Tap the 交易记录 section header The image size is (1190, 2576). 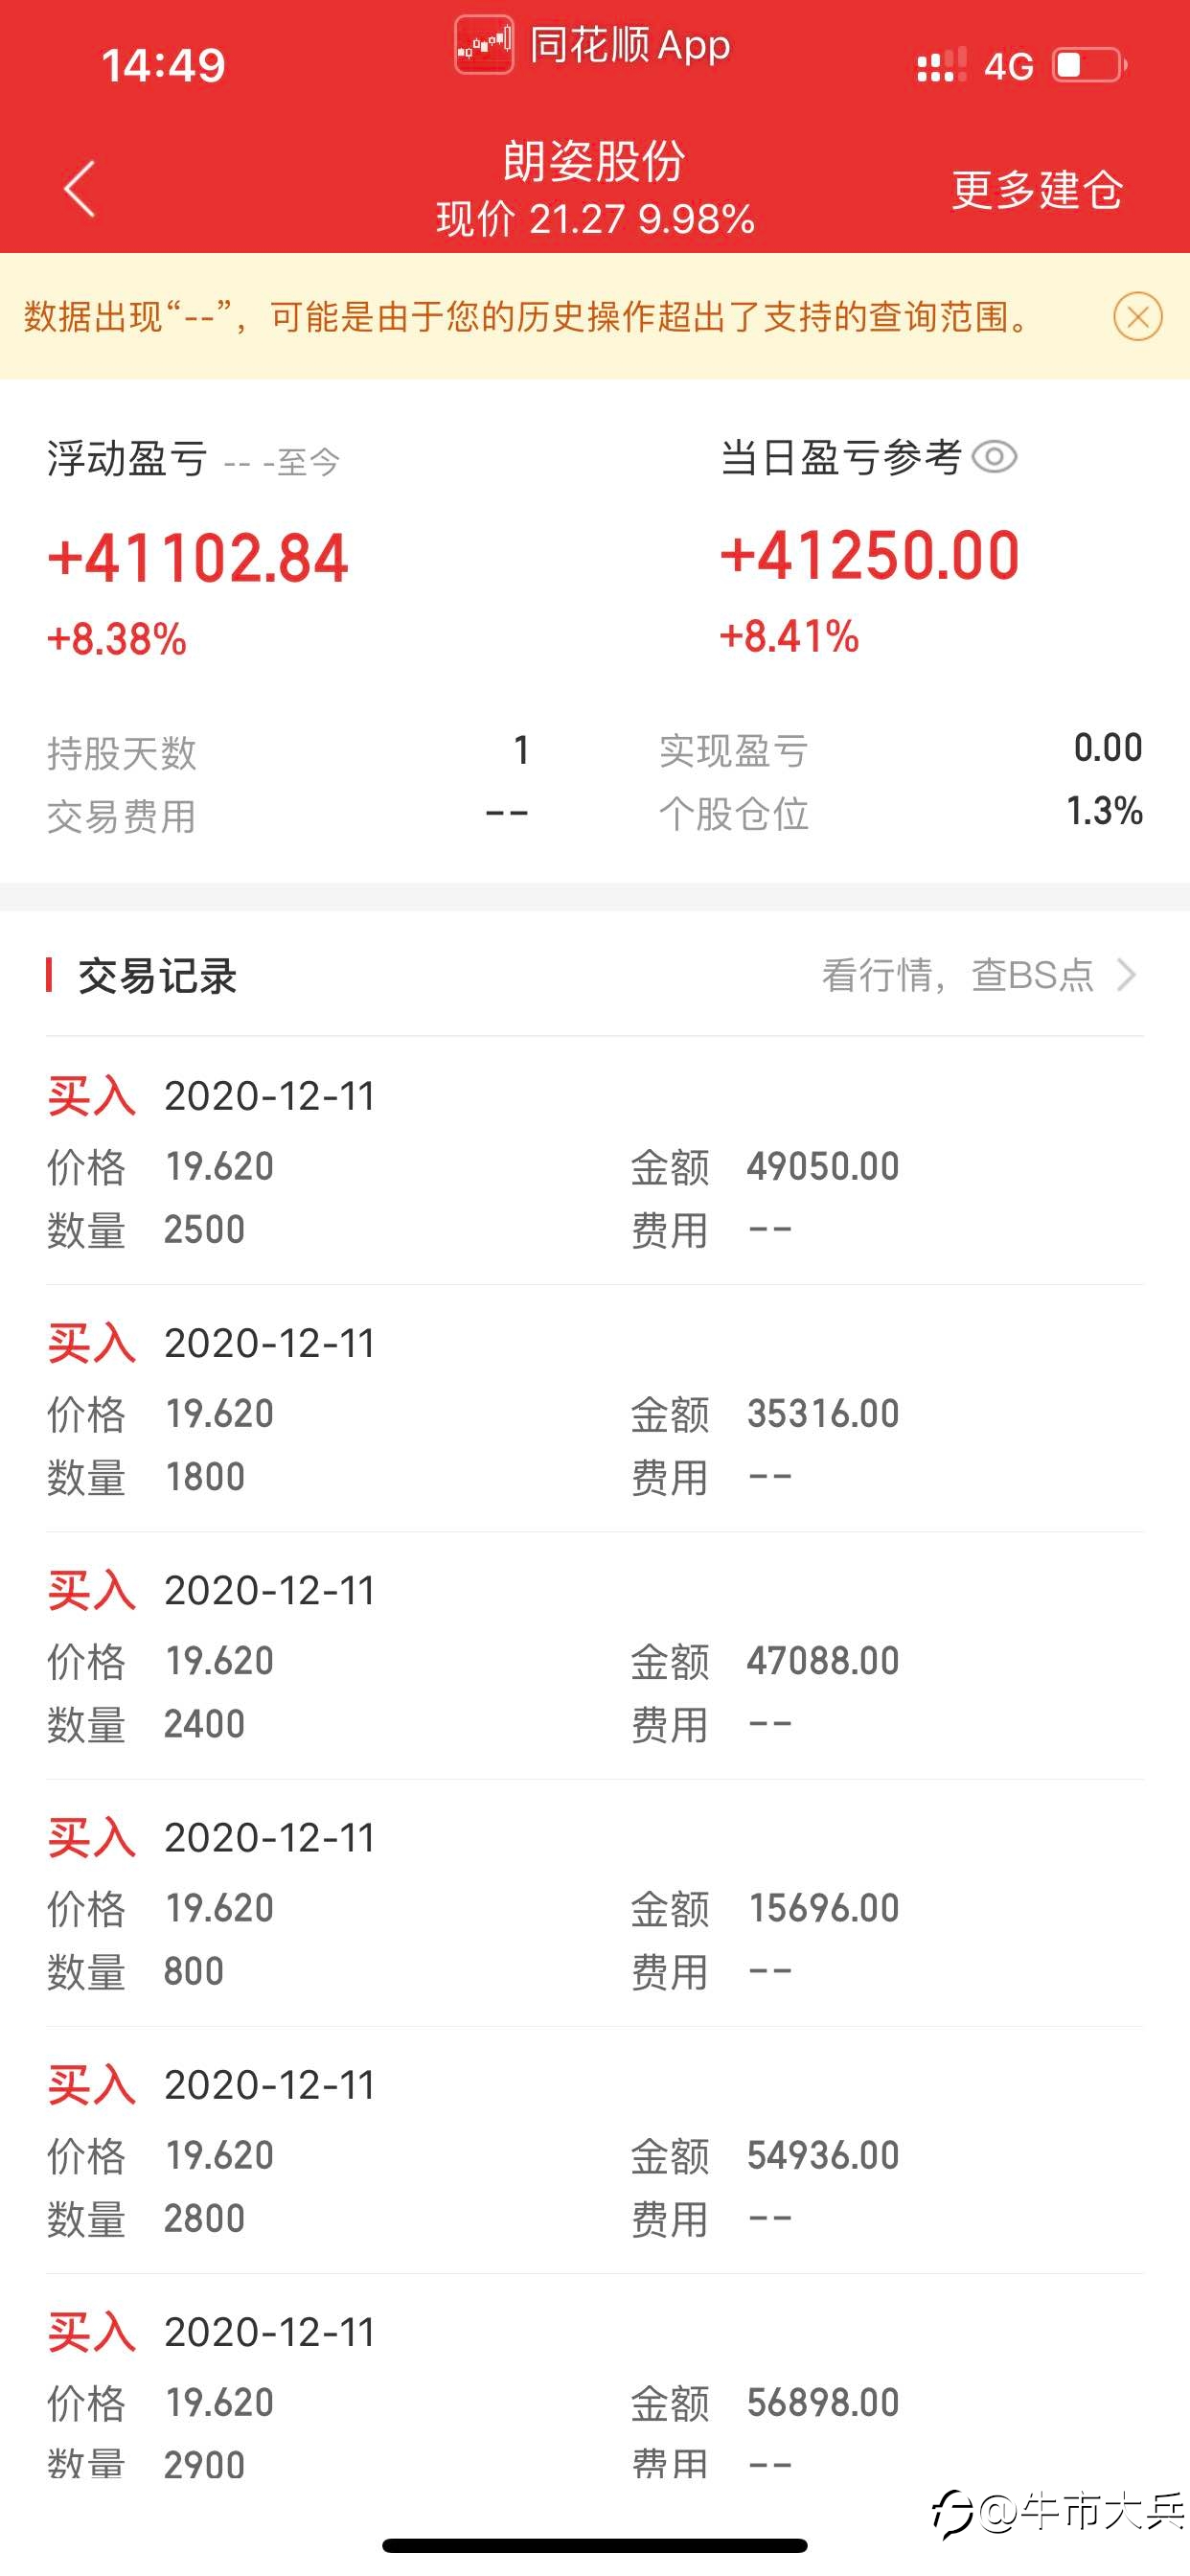click(157, 975)
